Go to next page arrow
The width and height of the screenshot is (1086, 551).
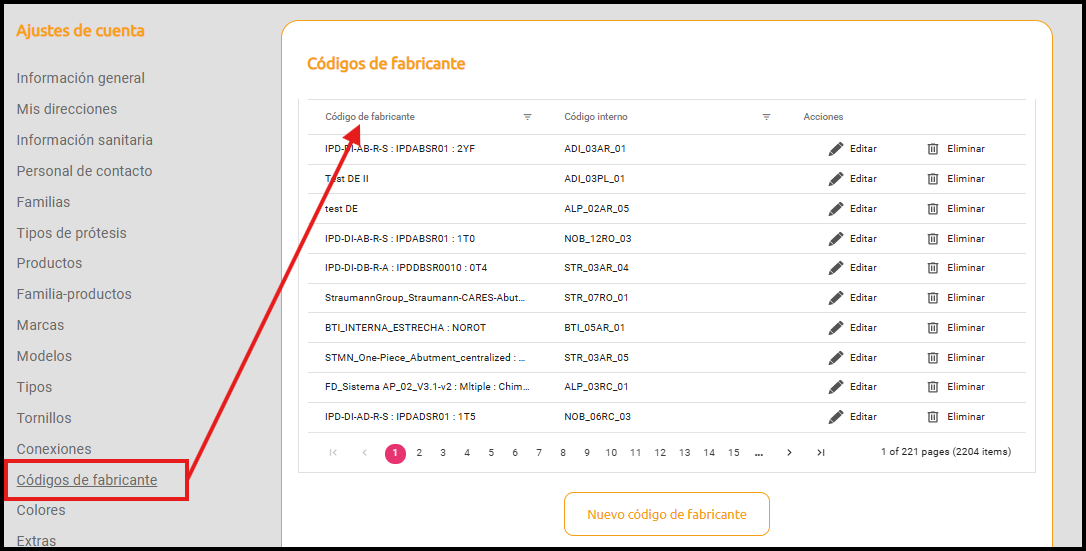tap(789, 453)
